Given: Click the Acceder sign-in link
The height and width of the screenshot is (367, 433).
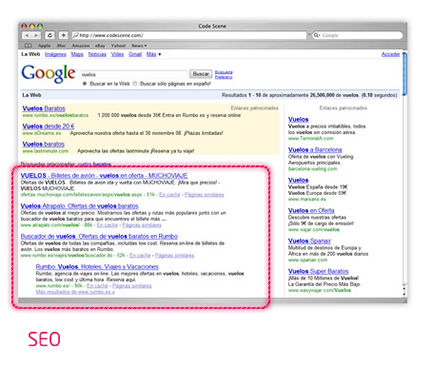Looking at the screenshot, I should [390, 54].
